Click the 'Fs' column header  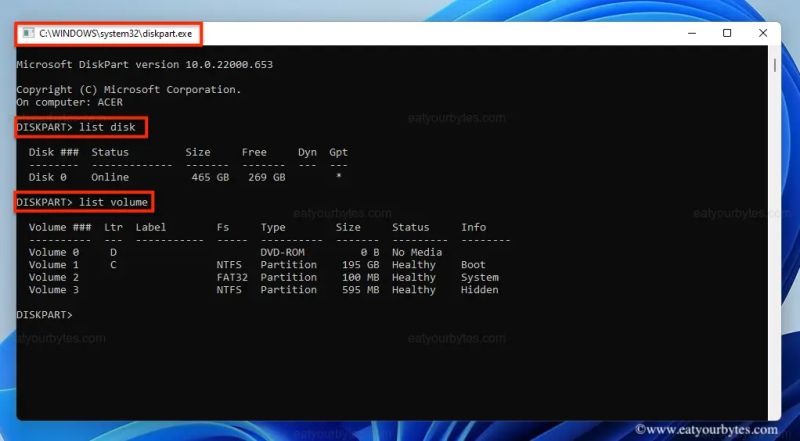[x=223, y=227]
